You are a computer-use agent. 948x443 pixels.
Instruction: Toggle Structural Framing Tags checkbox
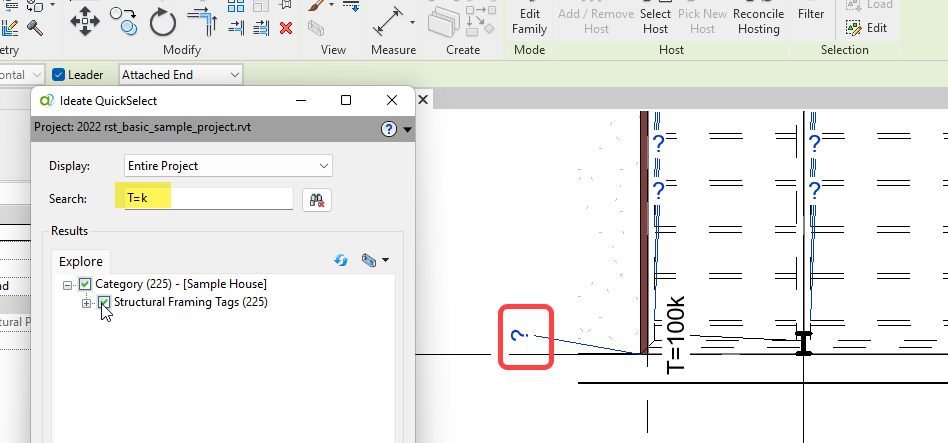(x=104, y=302)
